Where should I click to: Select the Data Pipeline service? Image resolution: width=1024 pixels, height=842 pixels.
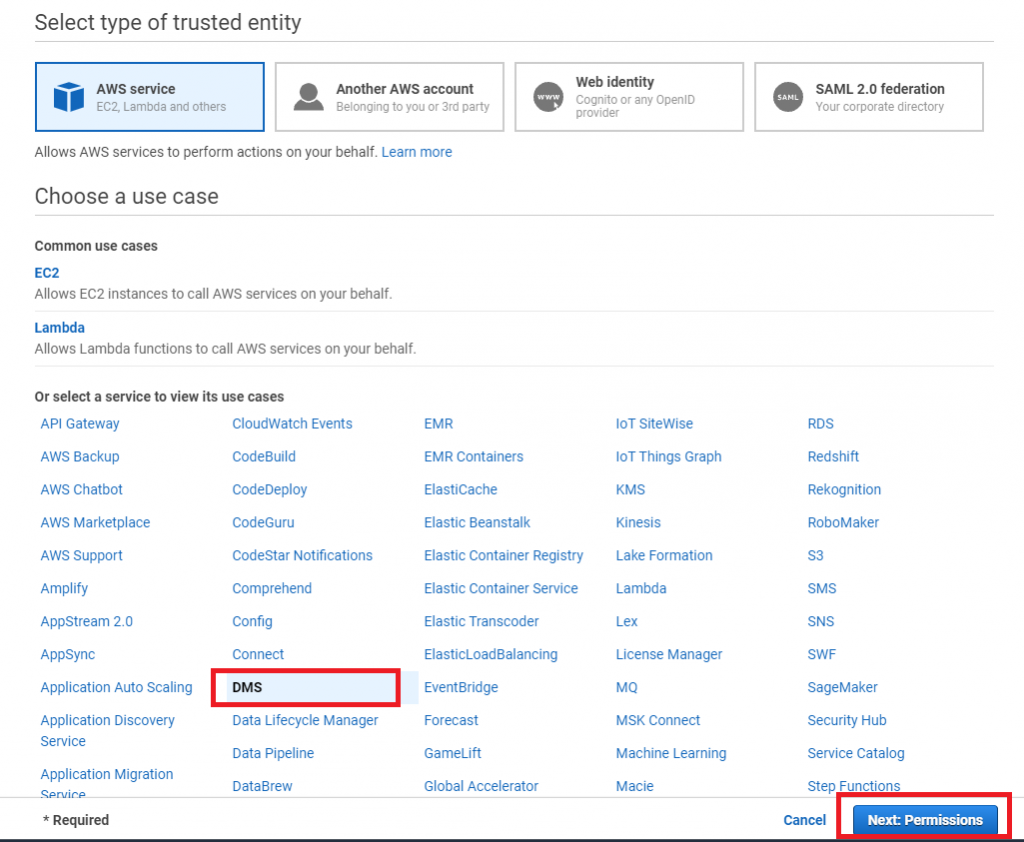tap(273, 753)
